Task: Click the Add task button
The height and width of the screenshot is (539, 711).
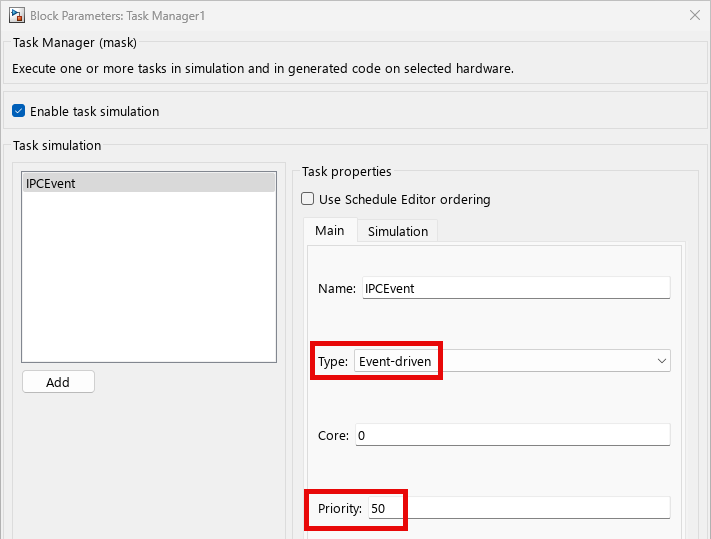Action: (x=58, y=382)
